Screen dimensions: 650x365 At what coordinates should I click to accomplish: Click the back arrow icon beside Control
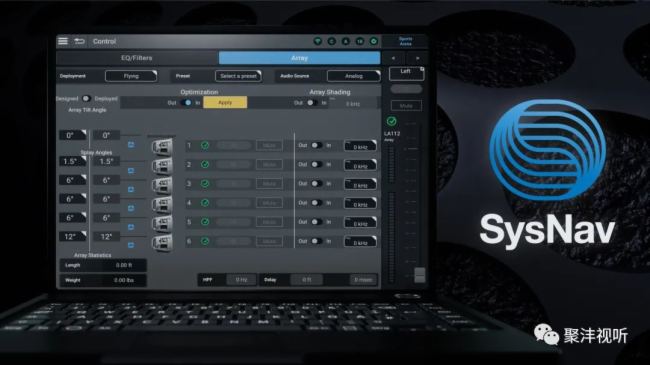coord(79,41)
